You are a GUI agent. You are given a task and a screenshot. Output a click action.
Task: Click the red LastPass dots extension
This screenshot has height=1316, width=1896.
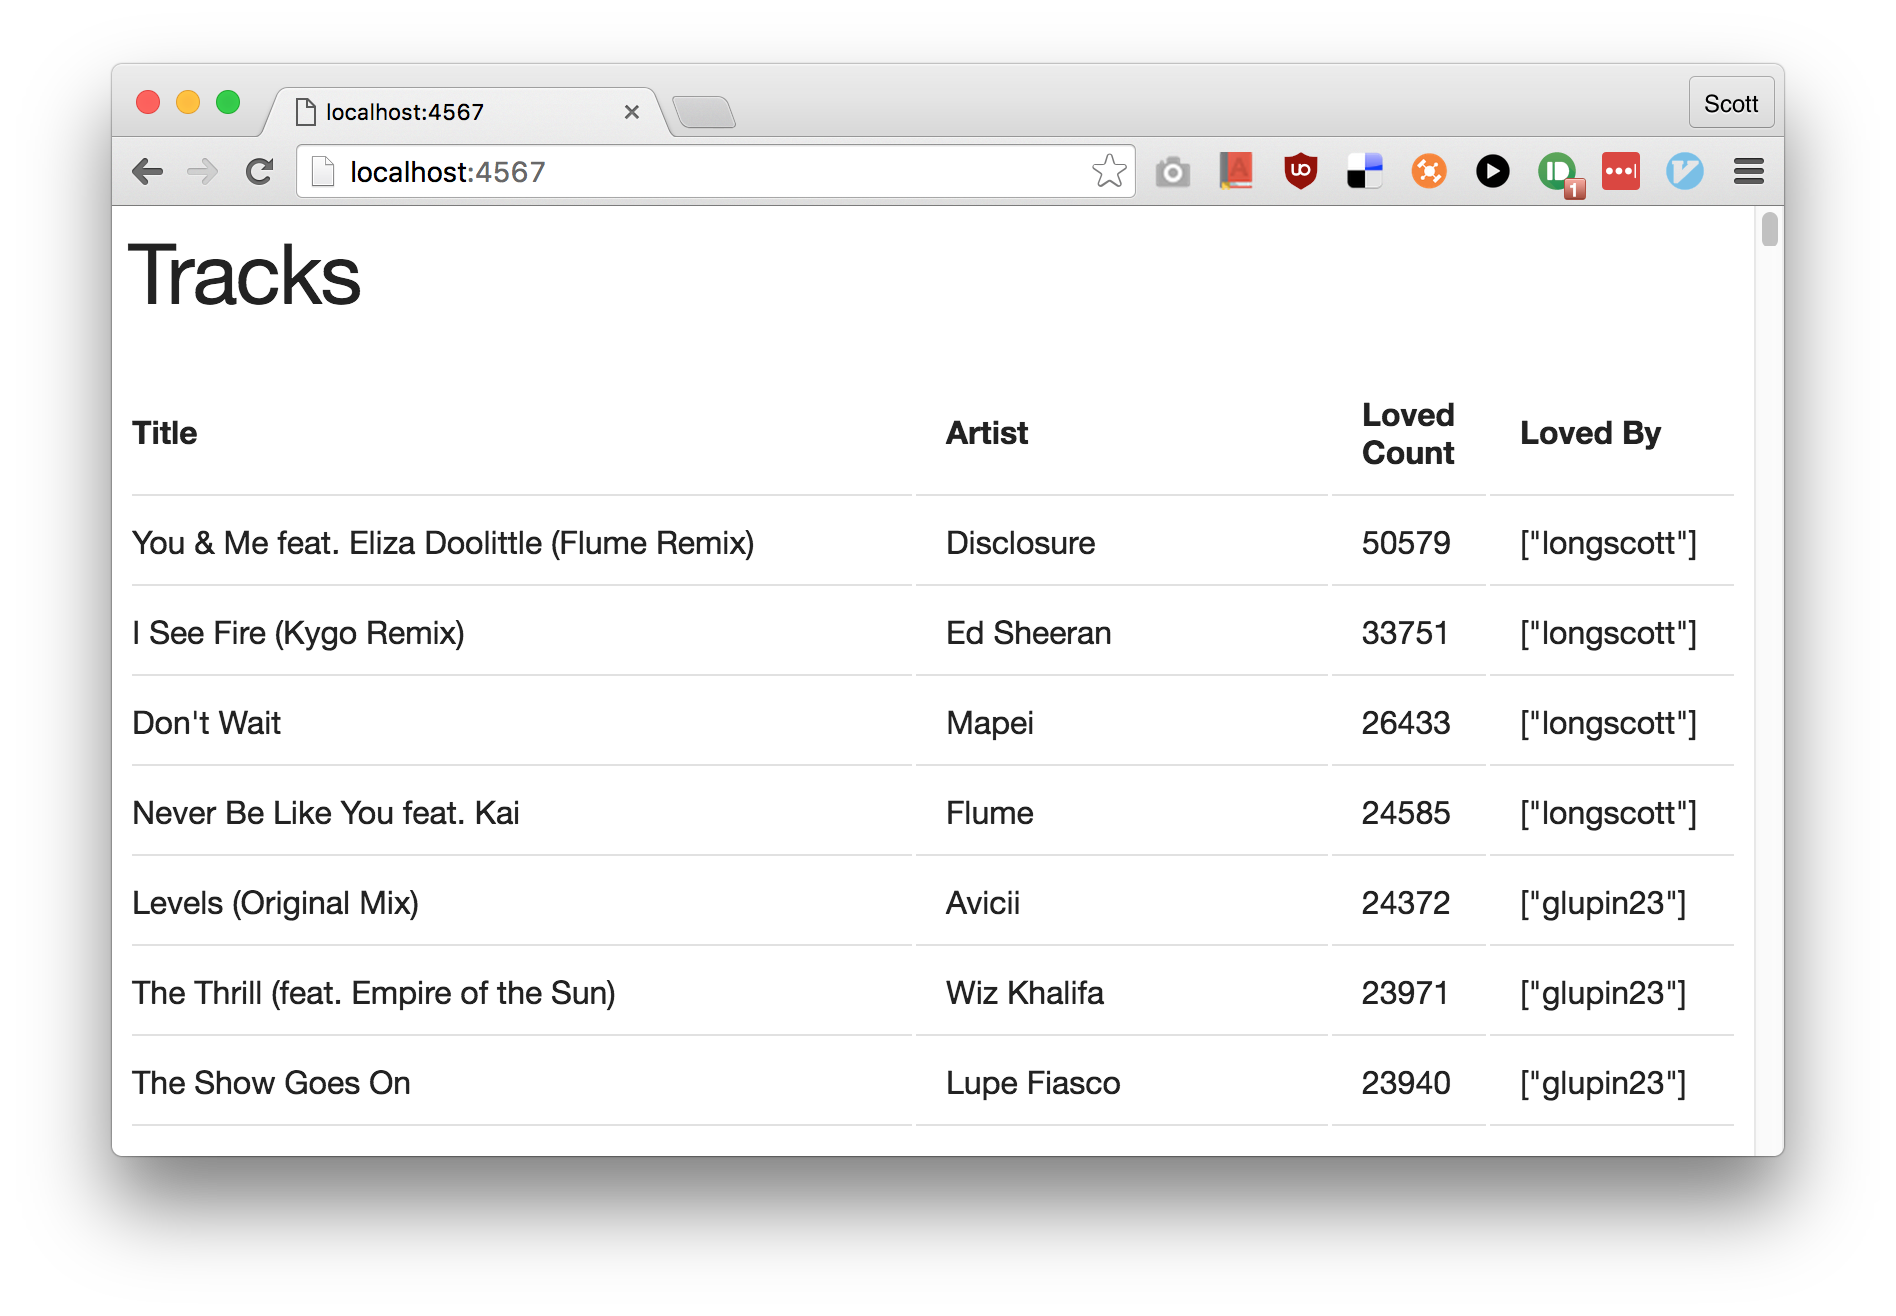(x=1621, y=171)
